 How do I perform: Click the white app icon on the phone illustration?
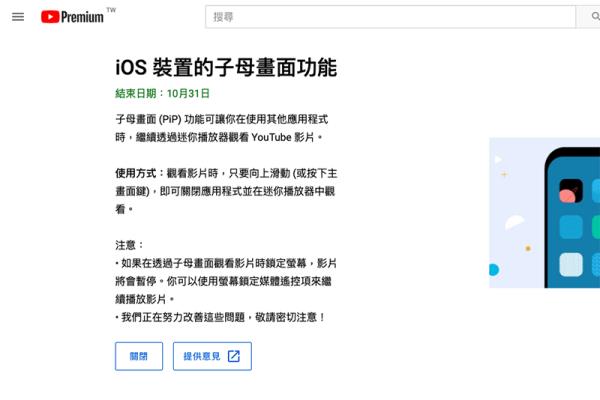571,264
